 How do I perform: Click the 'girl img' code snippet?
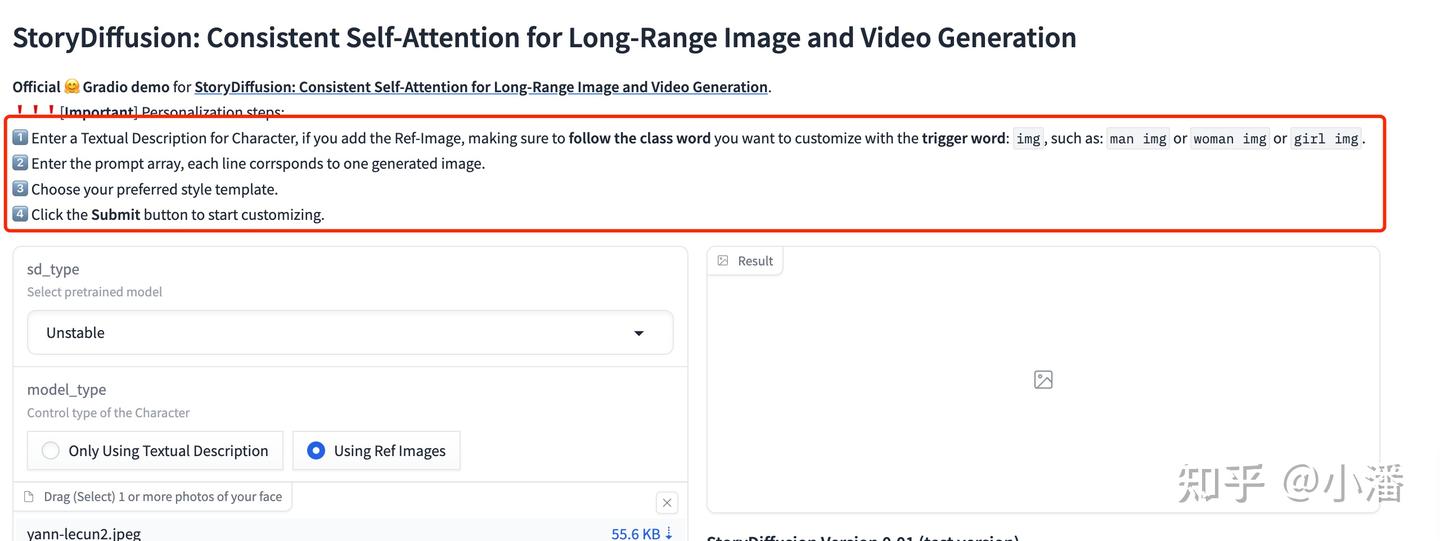(x=1326, y=139)
